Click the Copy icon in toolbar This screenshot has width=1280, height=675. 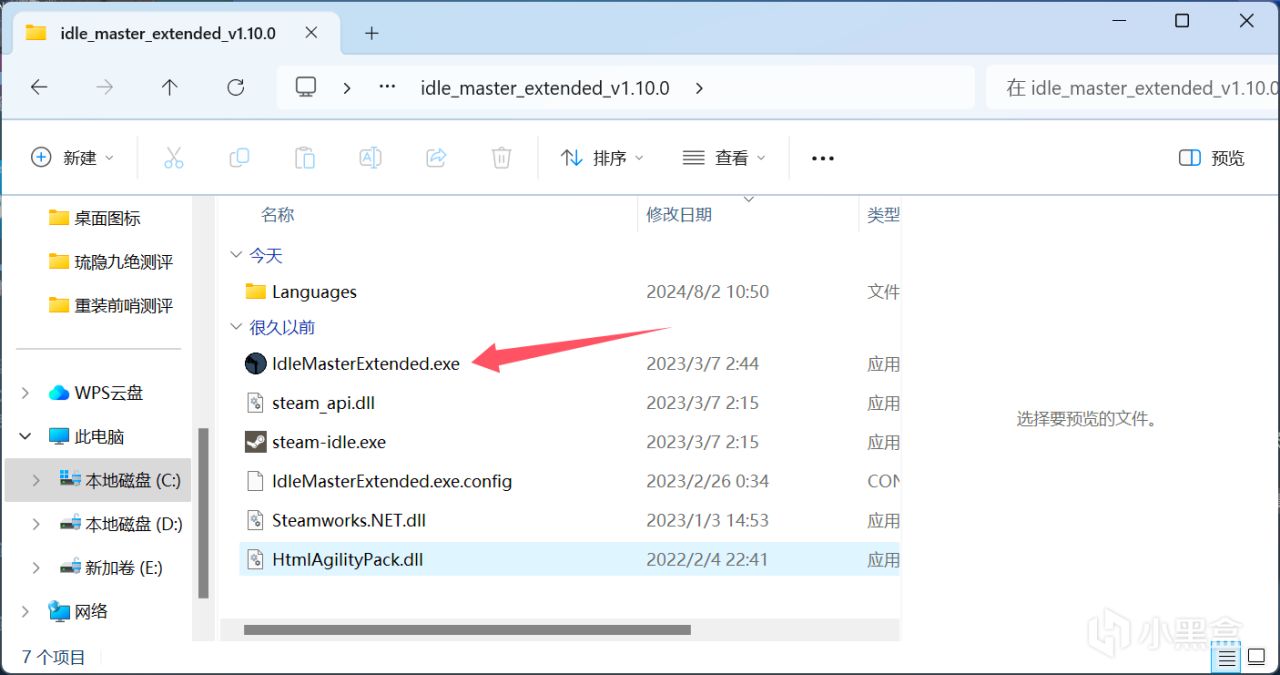tap(239, 158)
